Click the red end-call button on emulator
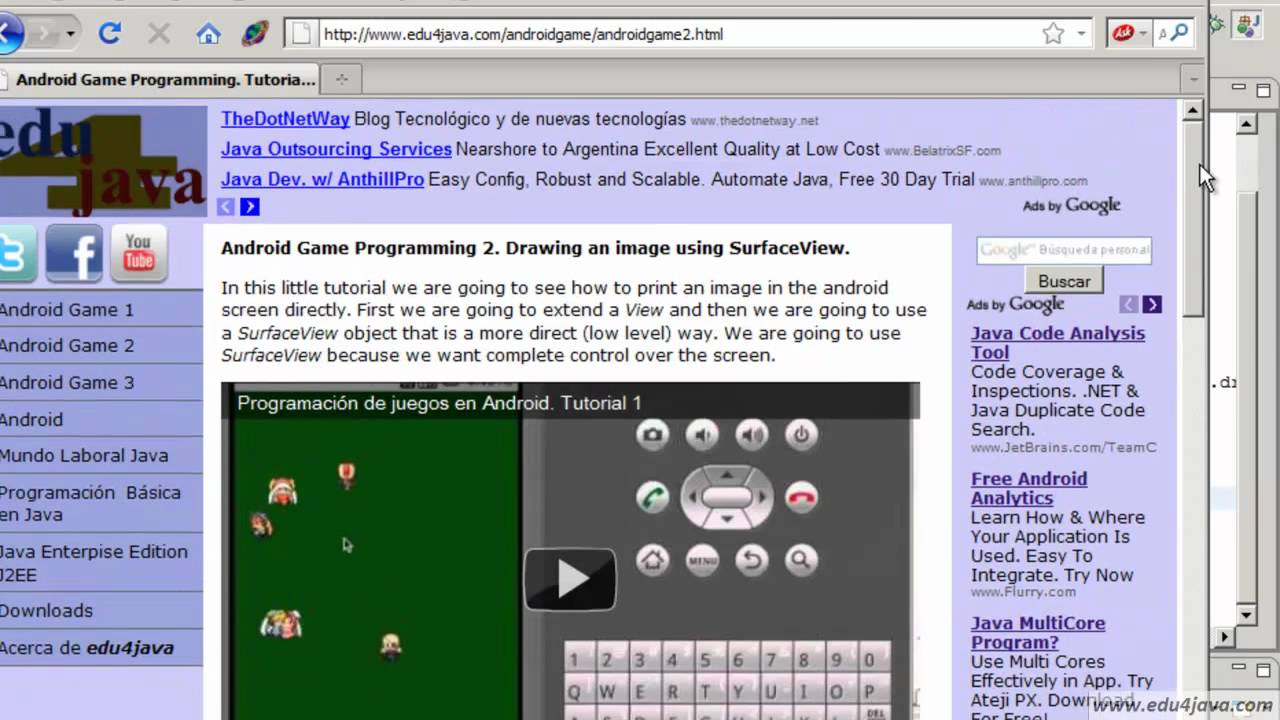 pyautogui.click(x=801, y=497)
